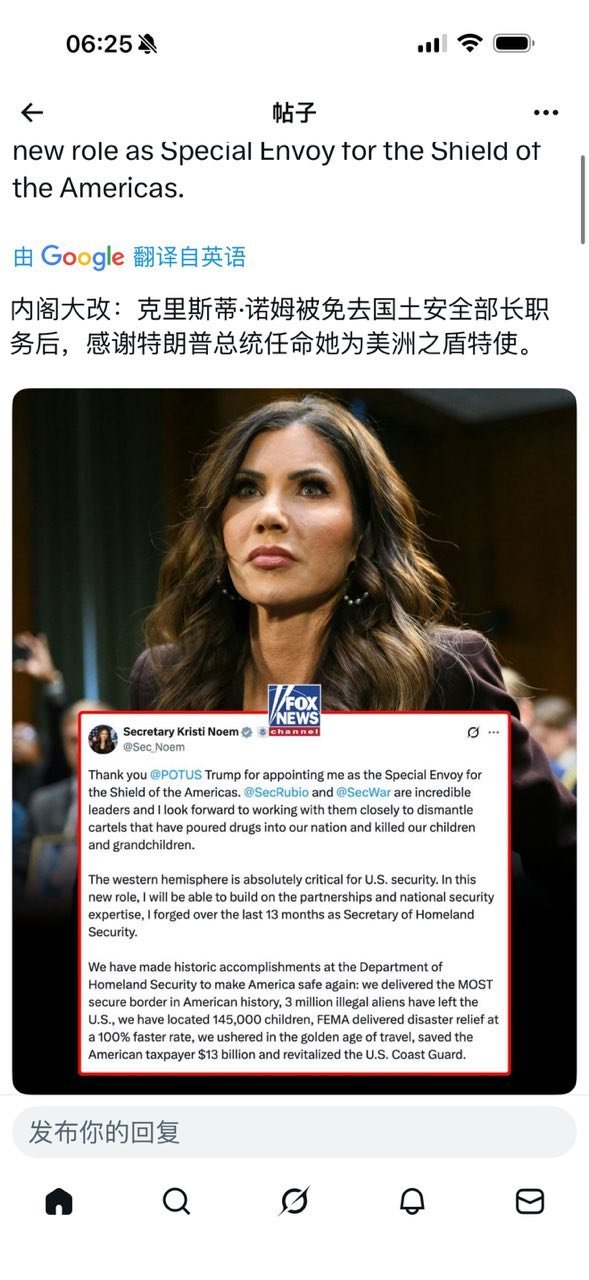Open the three-dot more options menu

pyautogui.click(x=546, y=112)
